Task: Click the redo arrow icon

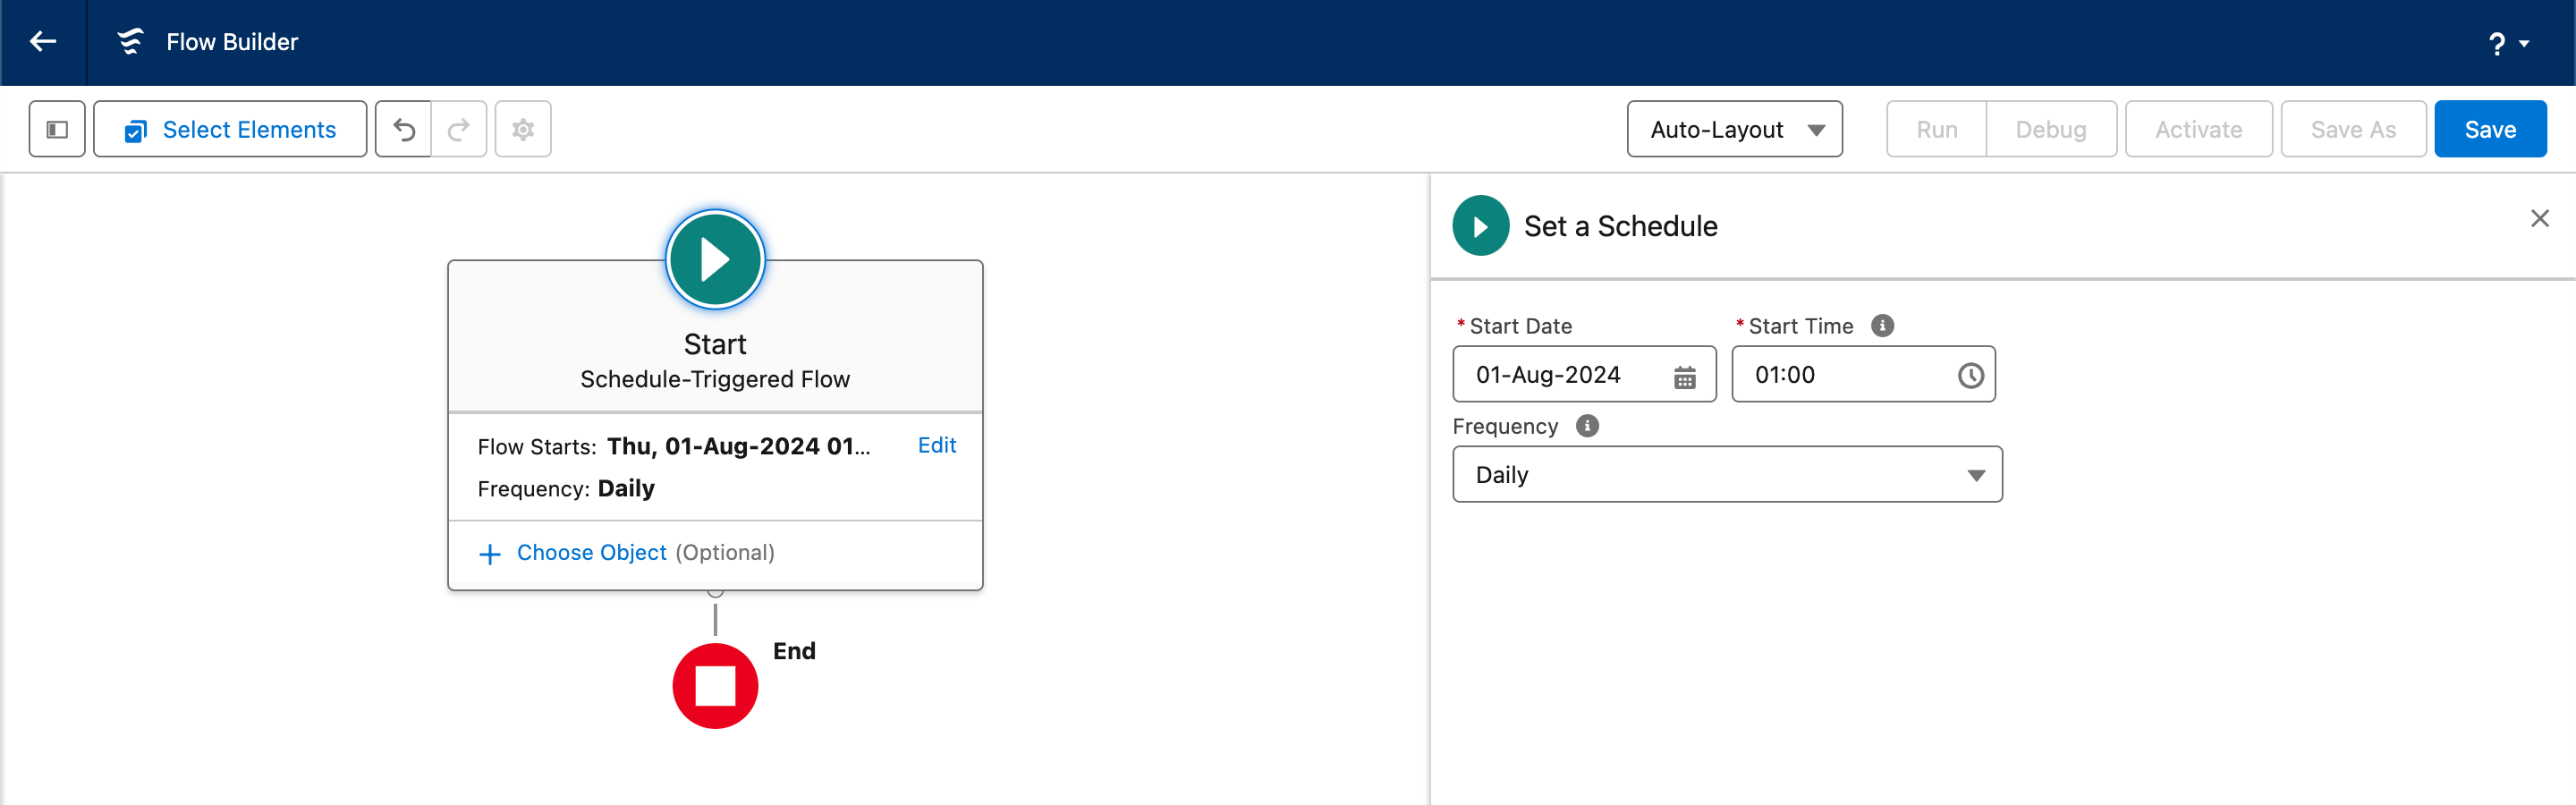Action: pos(459,130)
